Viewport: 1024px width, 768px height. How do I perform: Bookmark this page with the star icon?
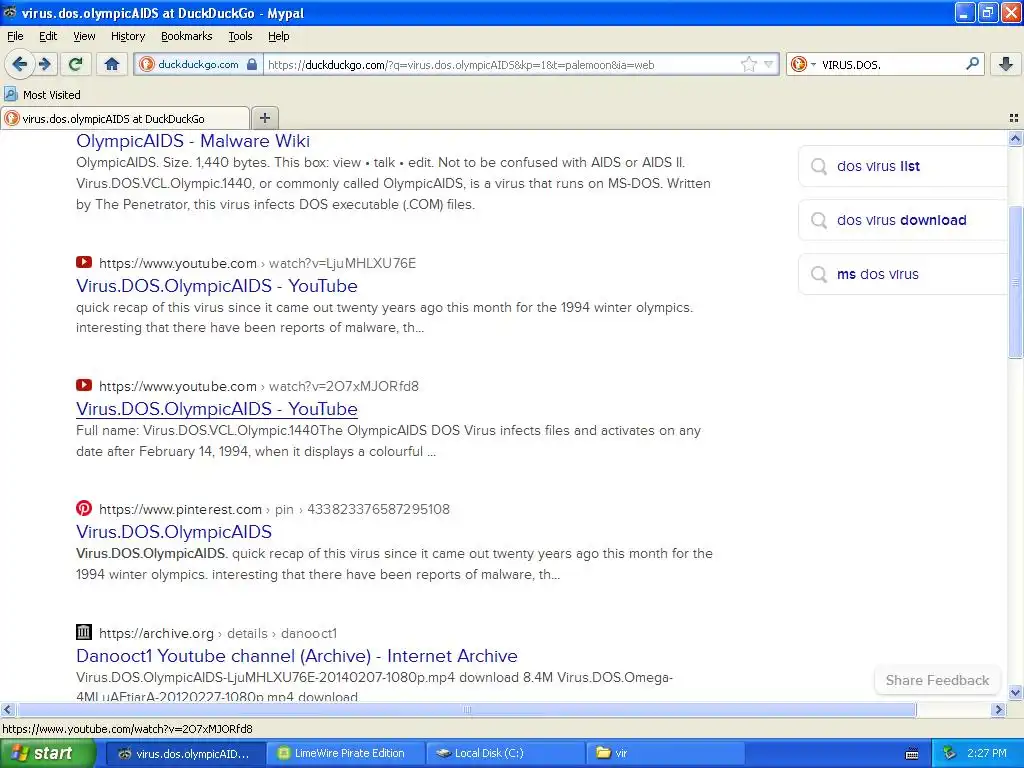click(748, 64)
